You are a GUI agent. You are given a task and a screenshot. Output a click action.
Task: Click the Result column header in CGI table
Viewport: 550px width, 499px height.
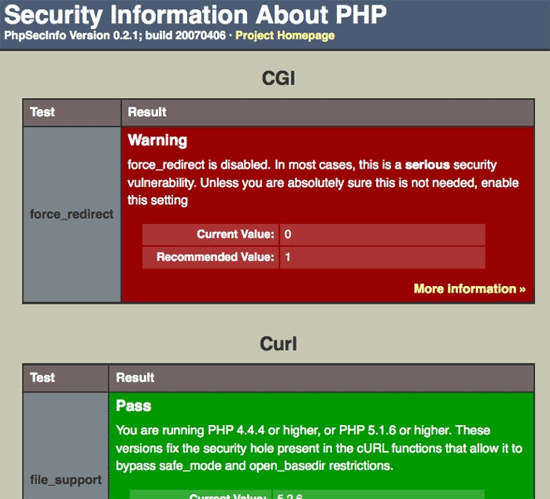tap(328, 113)
